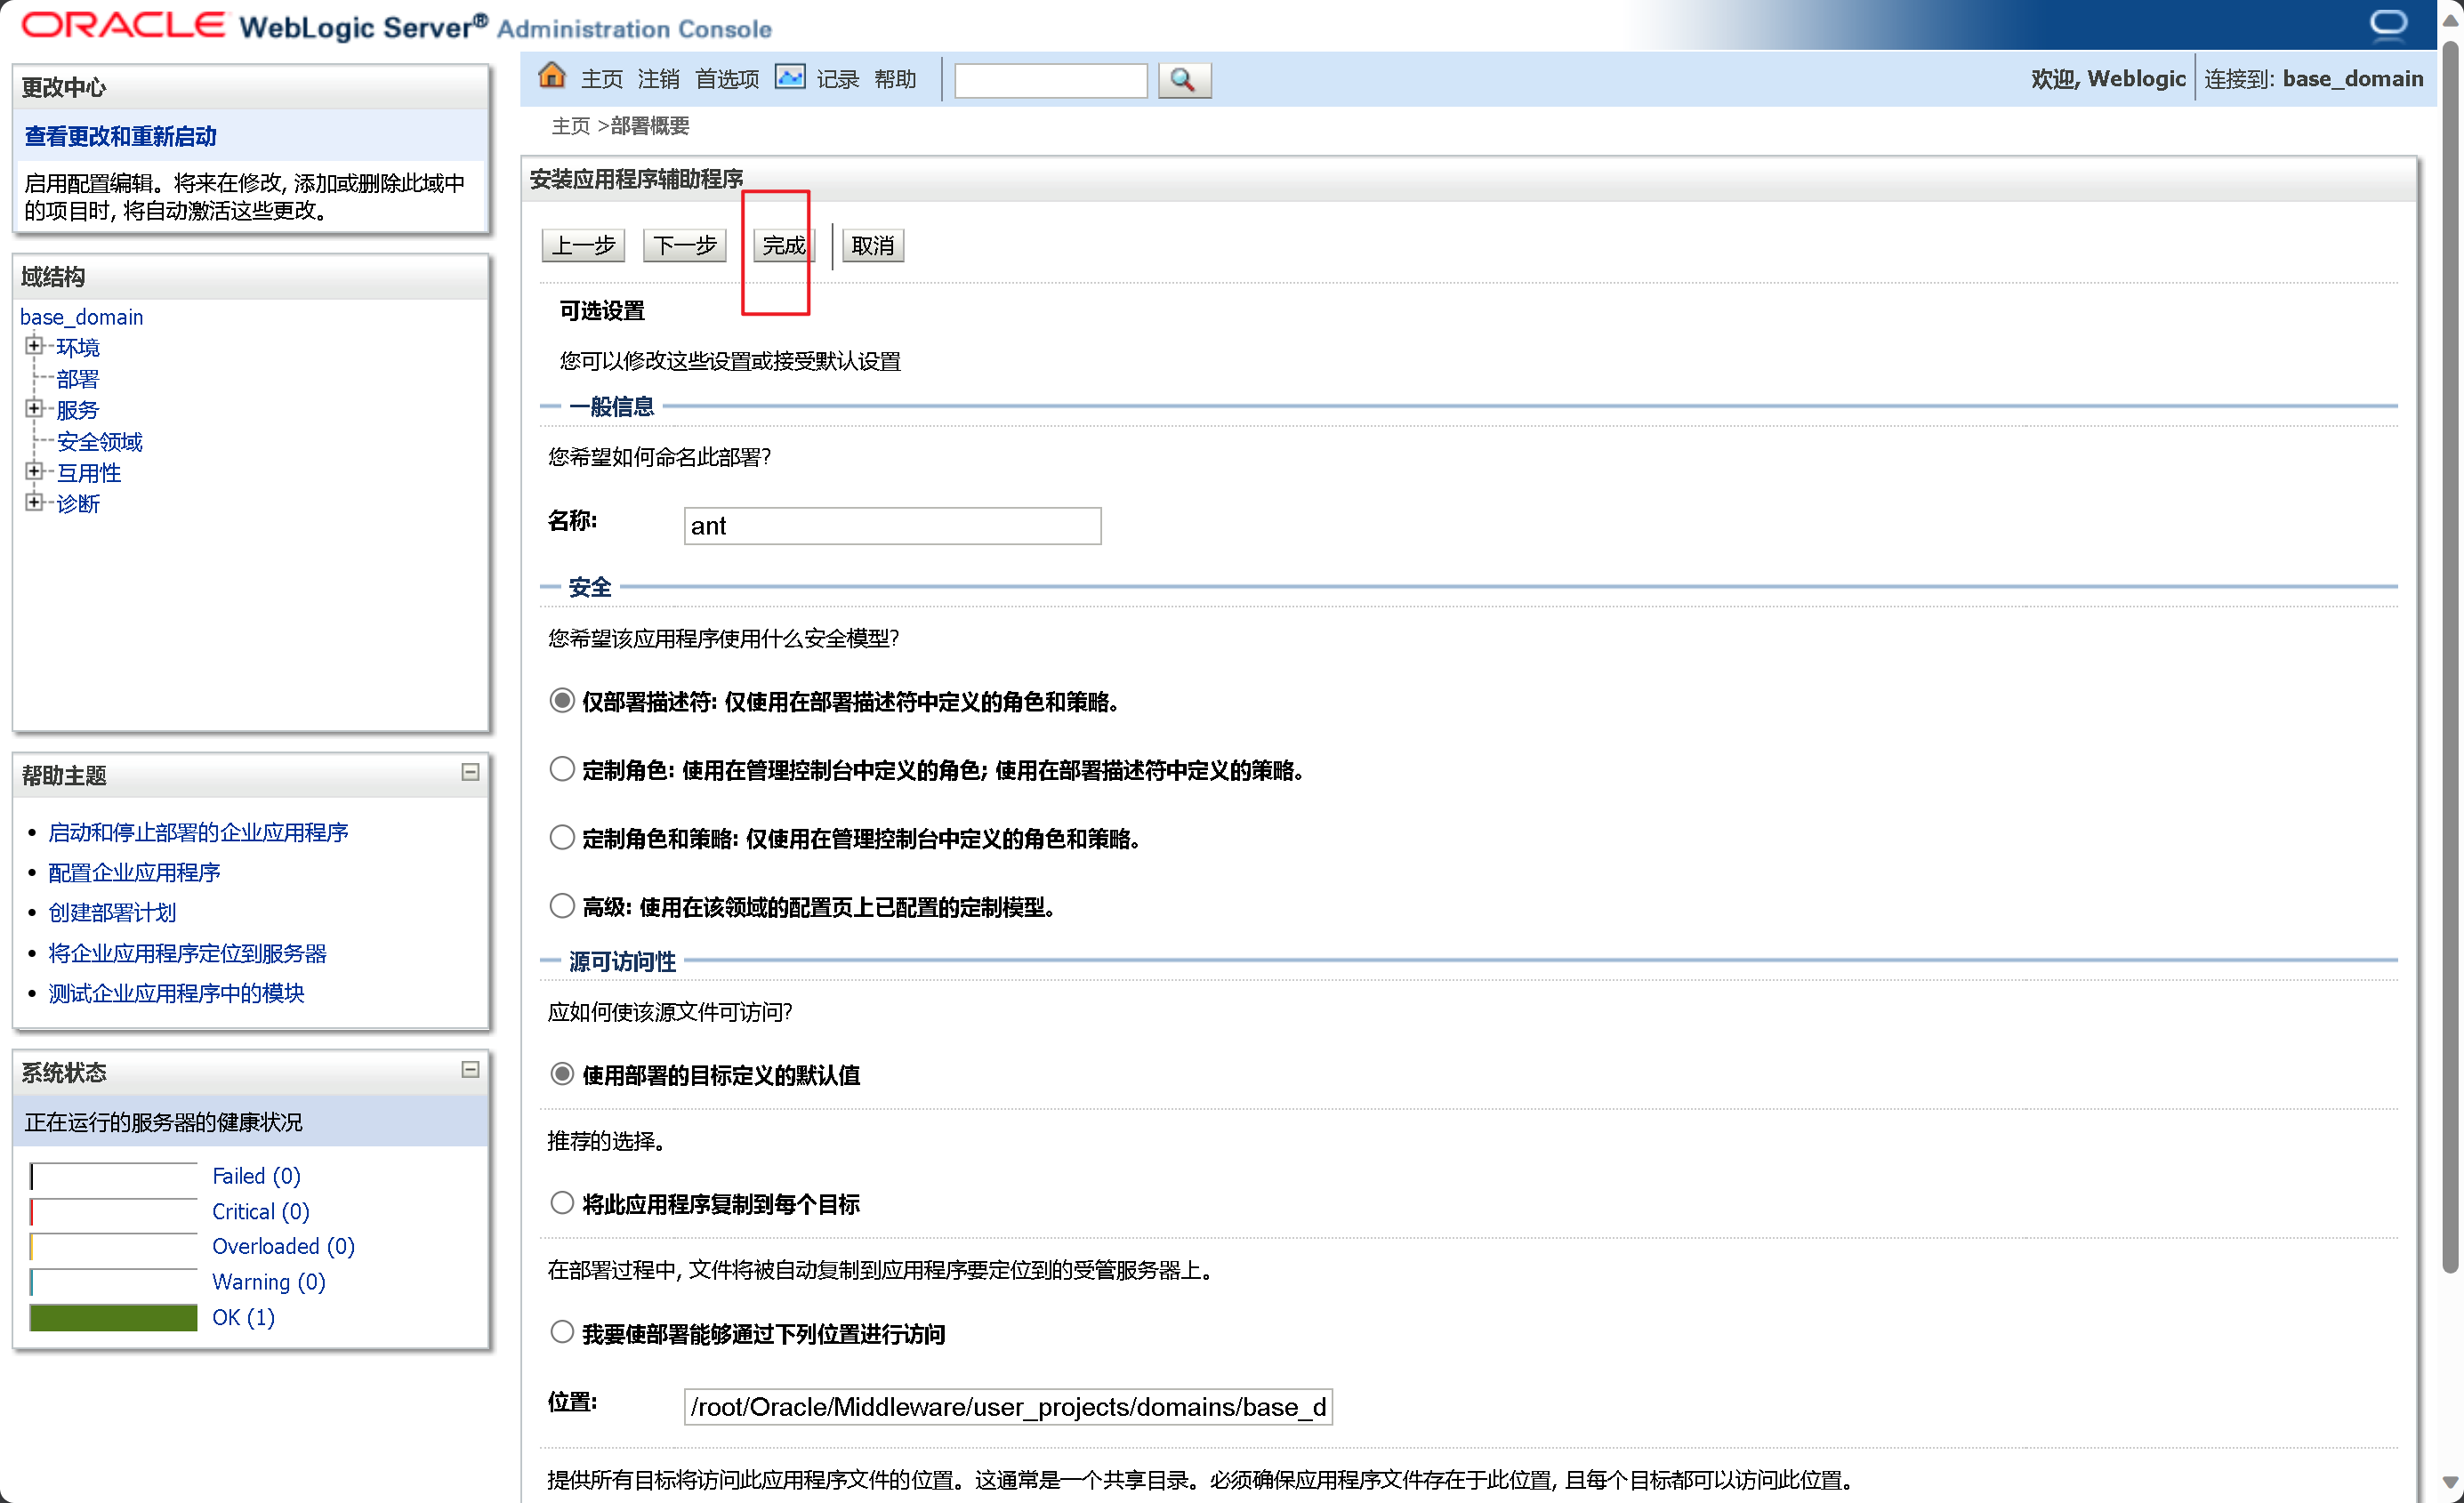Open 创建部署计划 help link
The height and width of the screenshot is (1503, 2464).
112,913
